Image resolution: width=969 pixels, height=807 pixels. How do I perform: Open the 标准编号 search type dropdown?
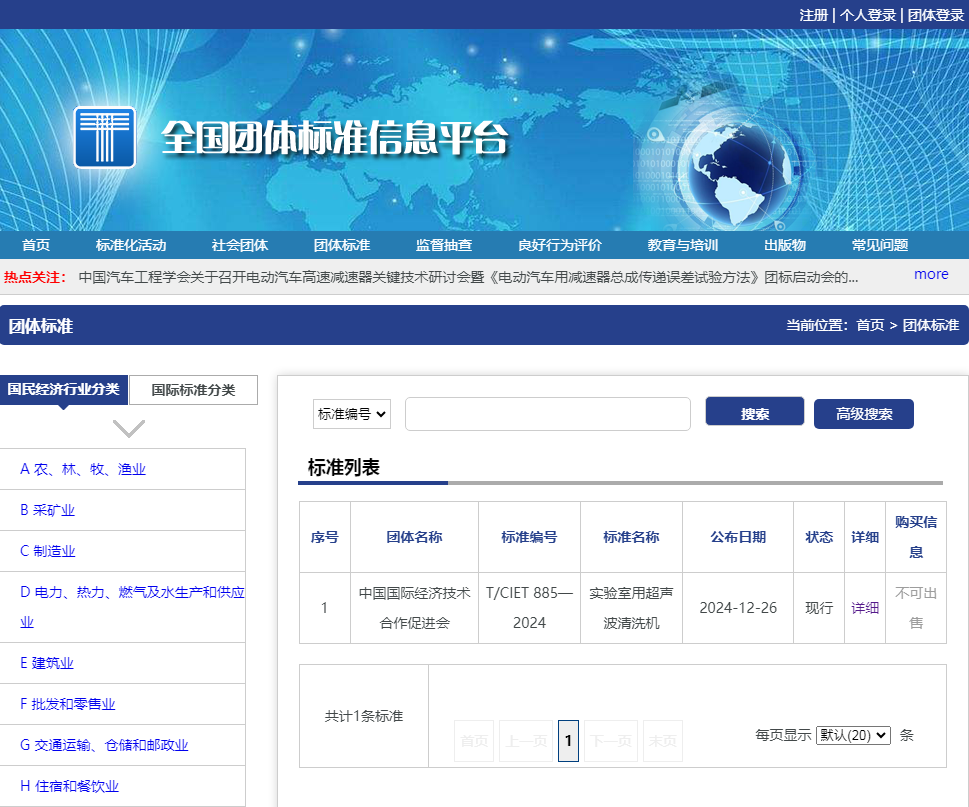coord(352,413)
